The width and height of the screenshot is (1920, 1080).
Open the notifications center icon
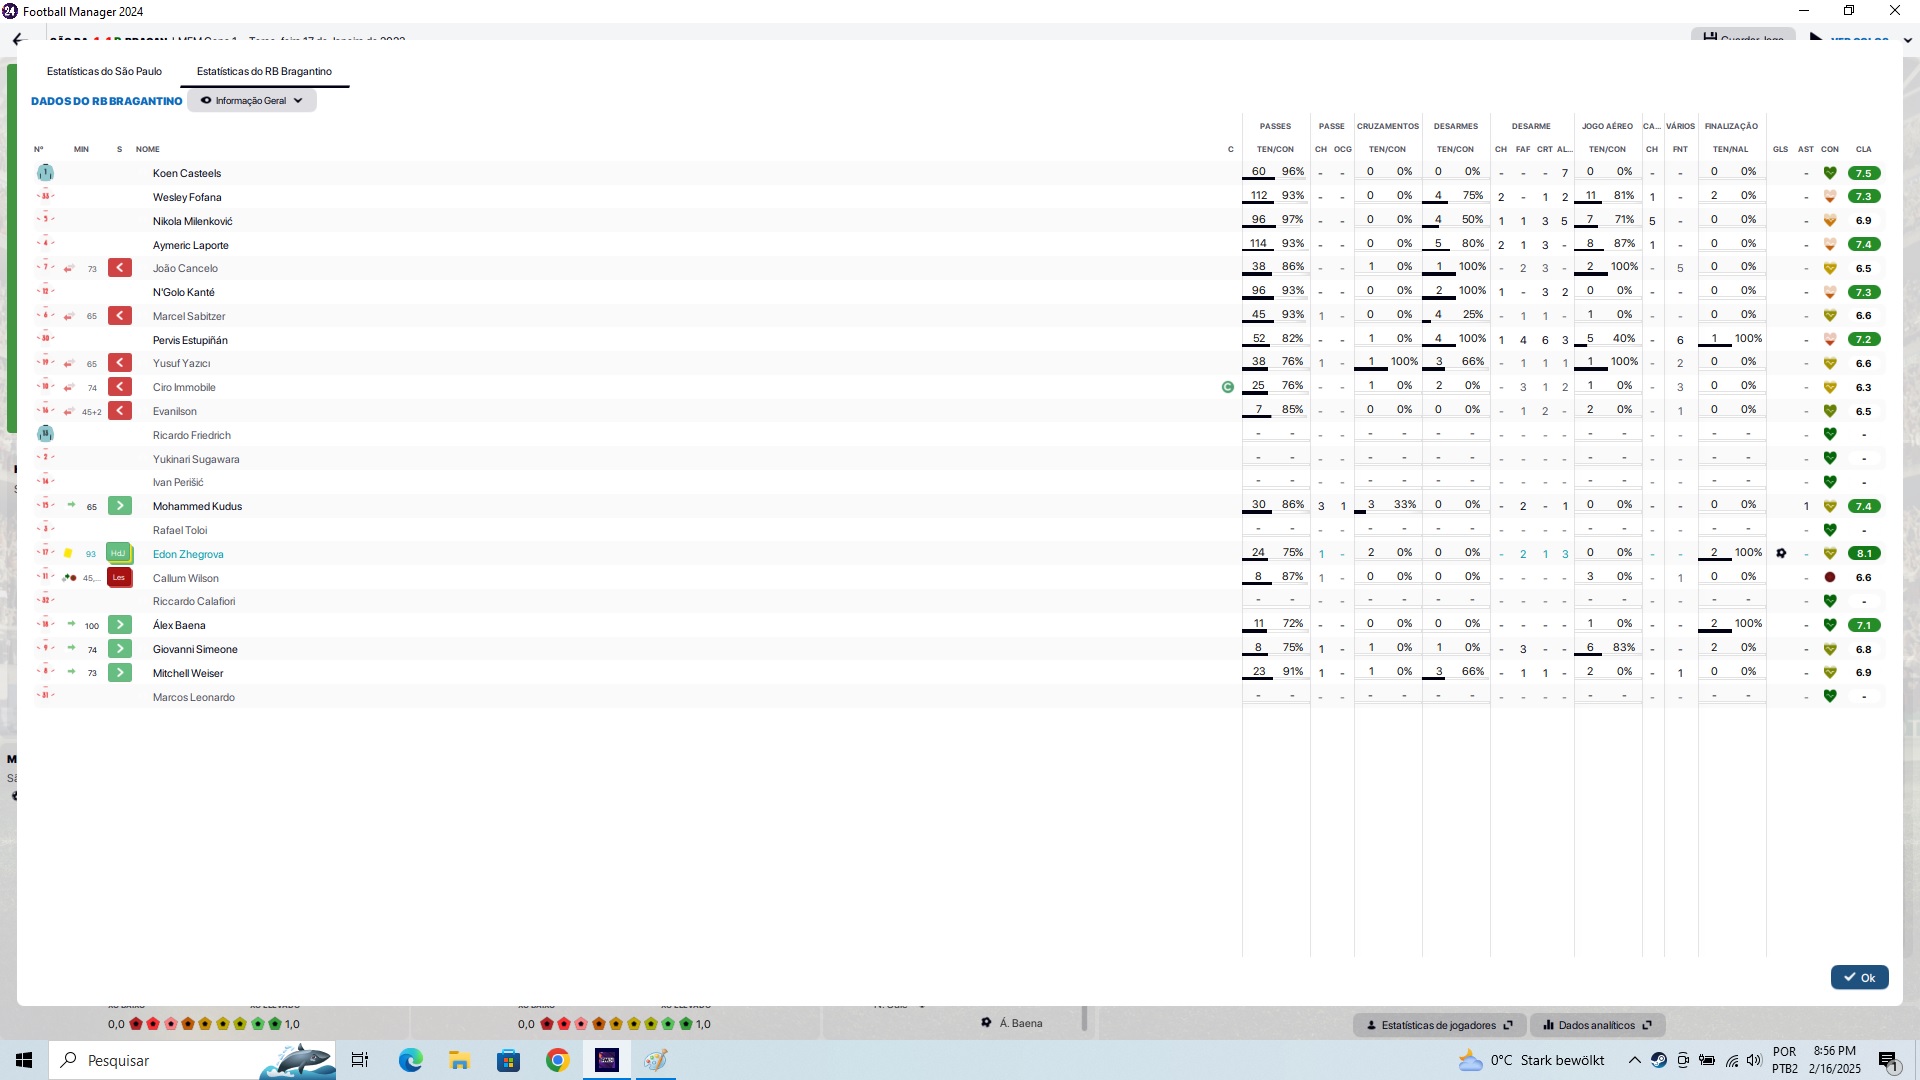pyautogui.click(x=1888, y=1060)
